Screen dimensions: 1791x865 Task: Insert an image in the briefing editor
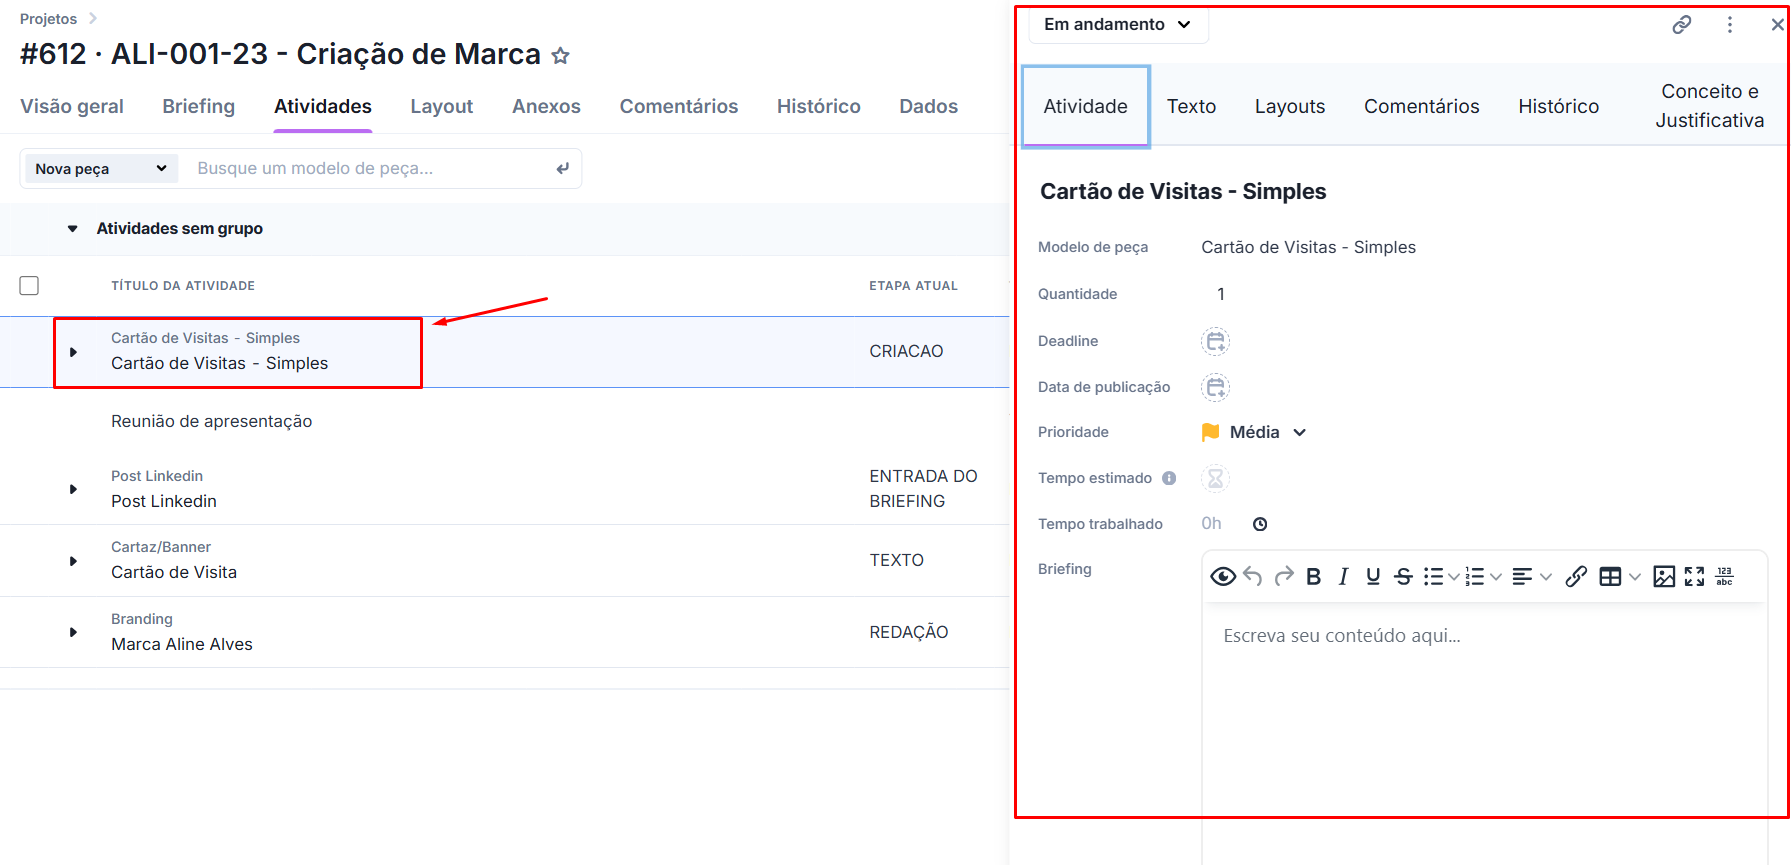tap(1664, 576)
